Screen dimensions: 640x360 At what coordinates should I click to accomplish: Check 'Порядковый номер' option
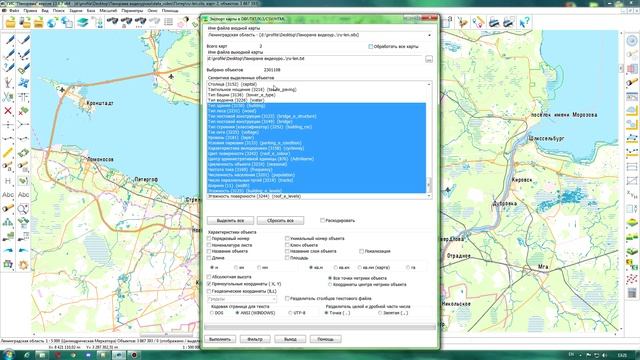point(209,238)
